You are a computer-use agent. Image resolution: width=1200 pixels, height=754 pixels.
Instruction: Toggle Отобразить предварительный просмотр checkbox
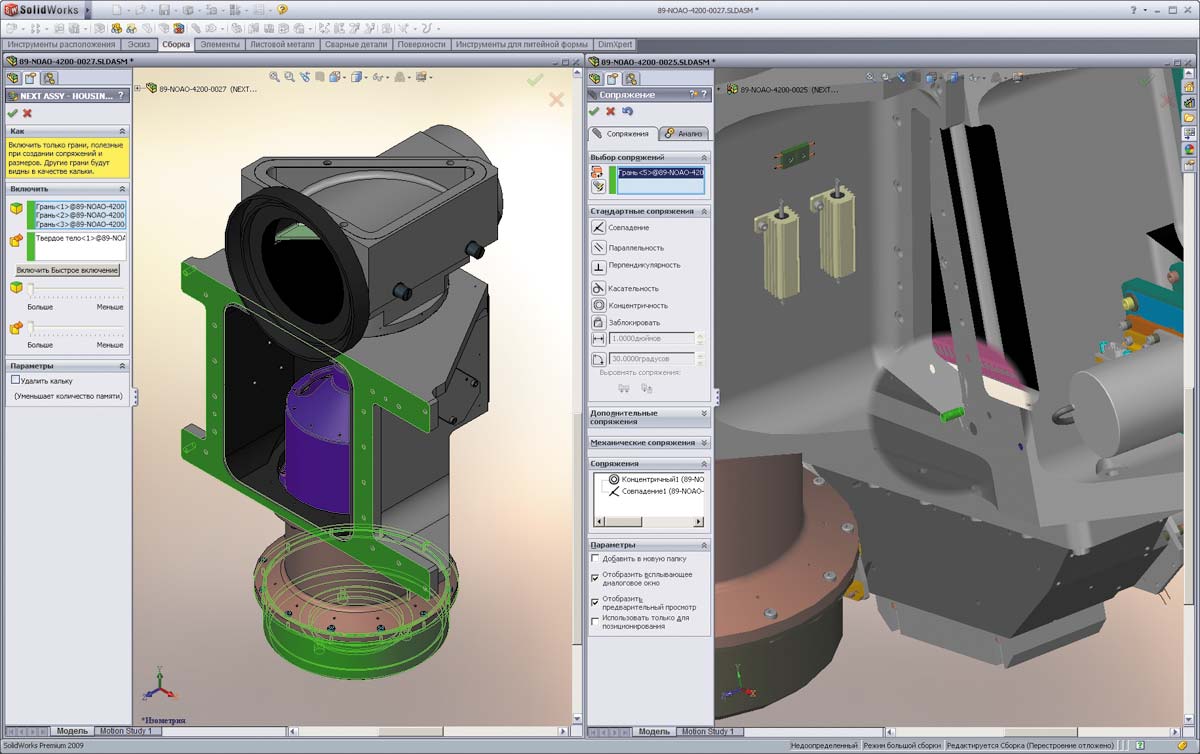click(x=596, y=602)
